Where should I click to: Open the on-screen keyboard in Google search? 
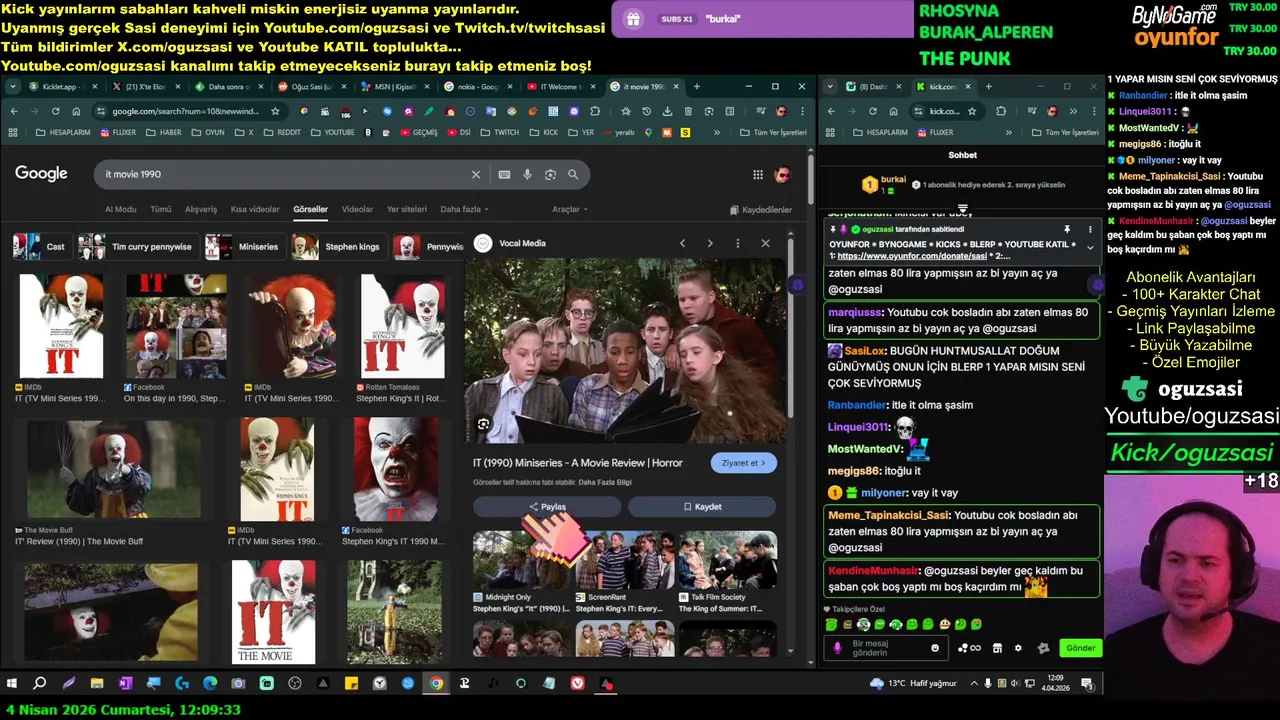point(504,174)
